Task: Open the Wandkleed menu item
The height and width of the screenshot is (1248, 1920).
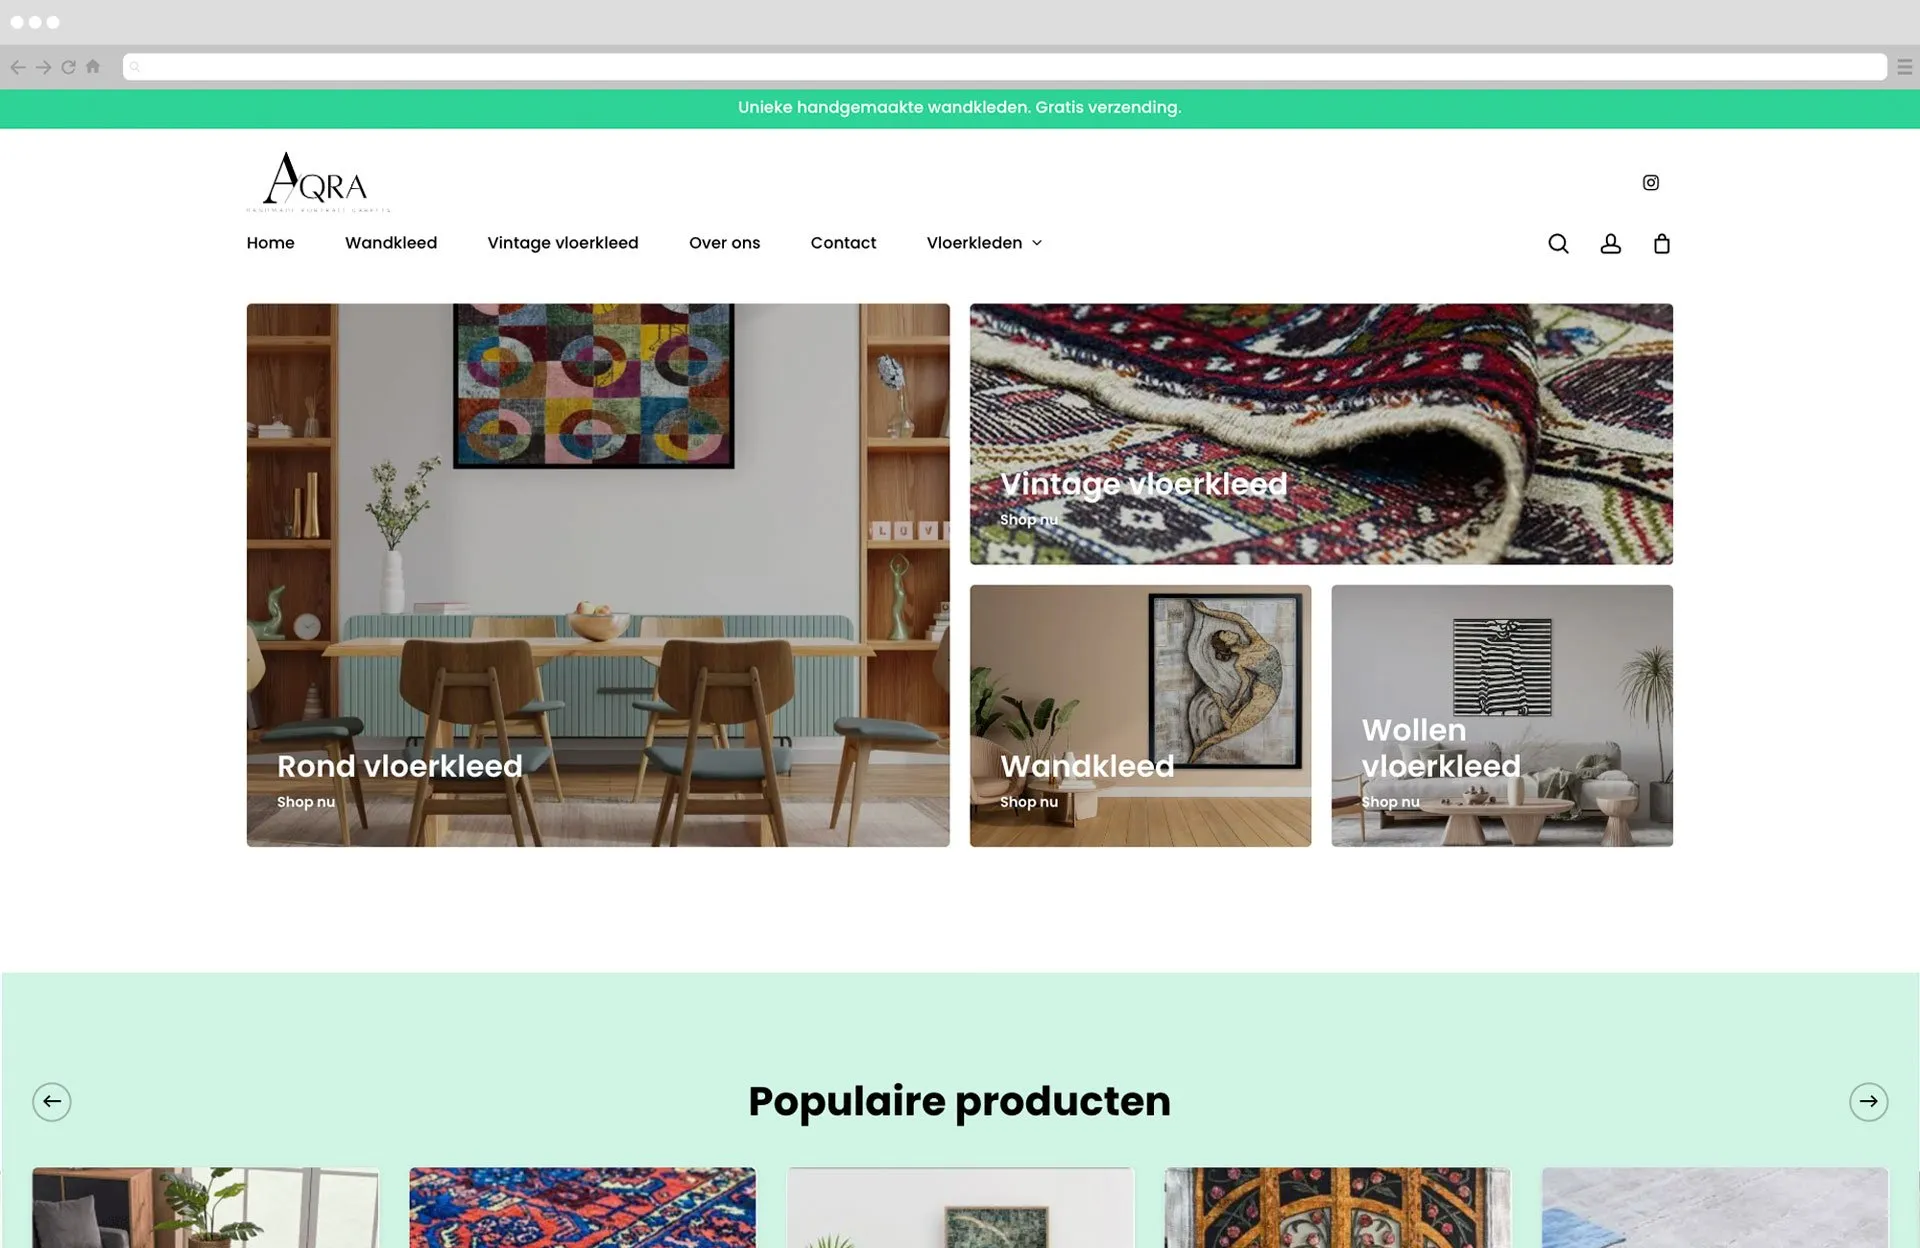Action: point(391,243)
